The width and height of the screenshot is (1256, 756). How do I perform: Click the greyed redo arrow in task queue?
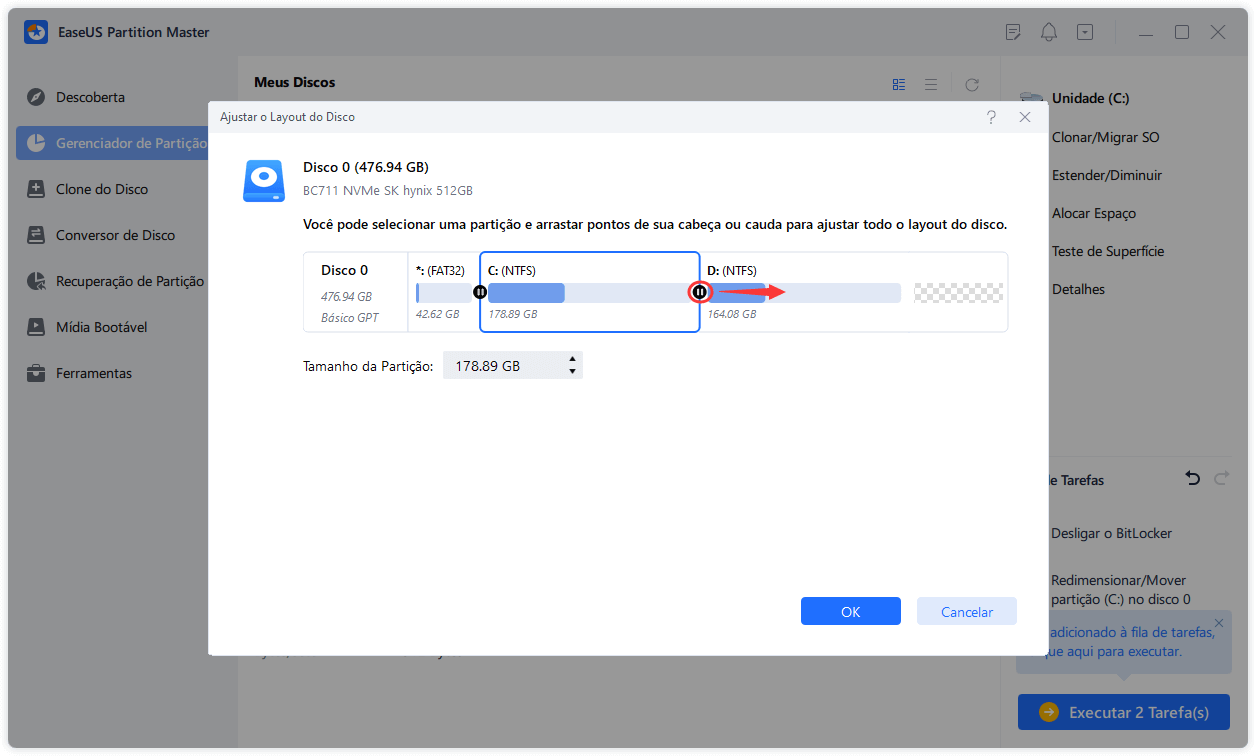[1221, 479]
